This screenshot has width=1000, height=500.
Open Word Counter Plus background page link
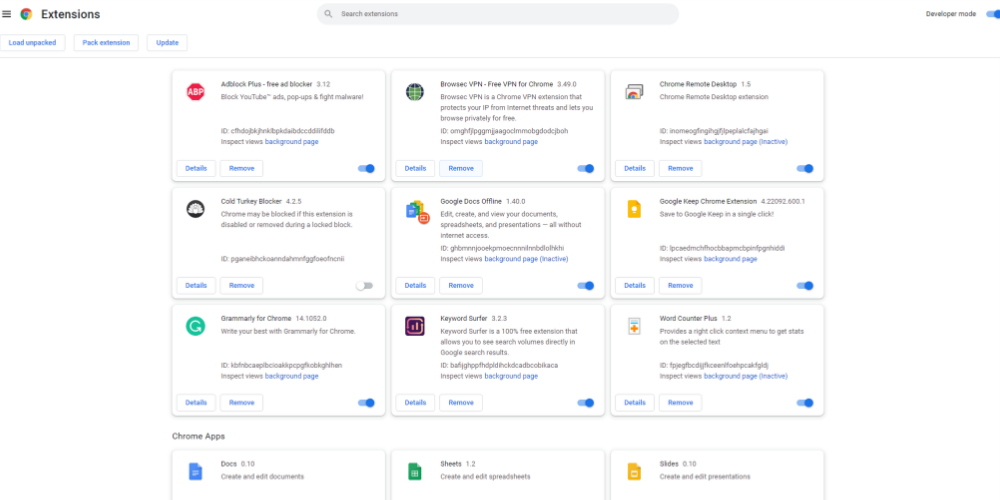(746, 376)
